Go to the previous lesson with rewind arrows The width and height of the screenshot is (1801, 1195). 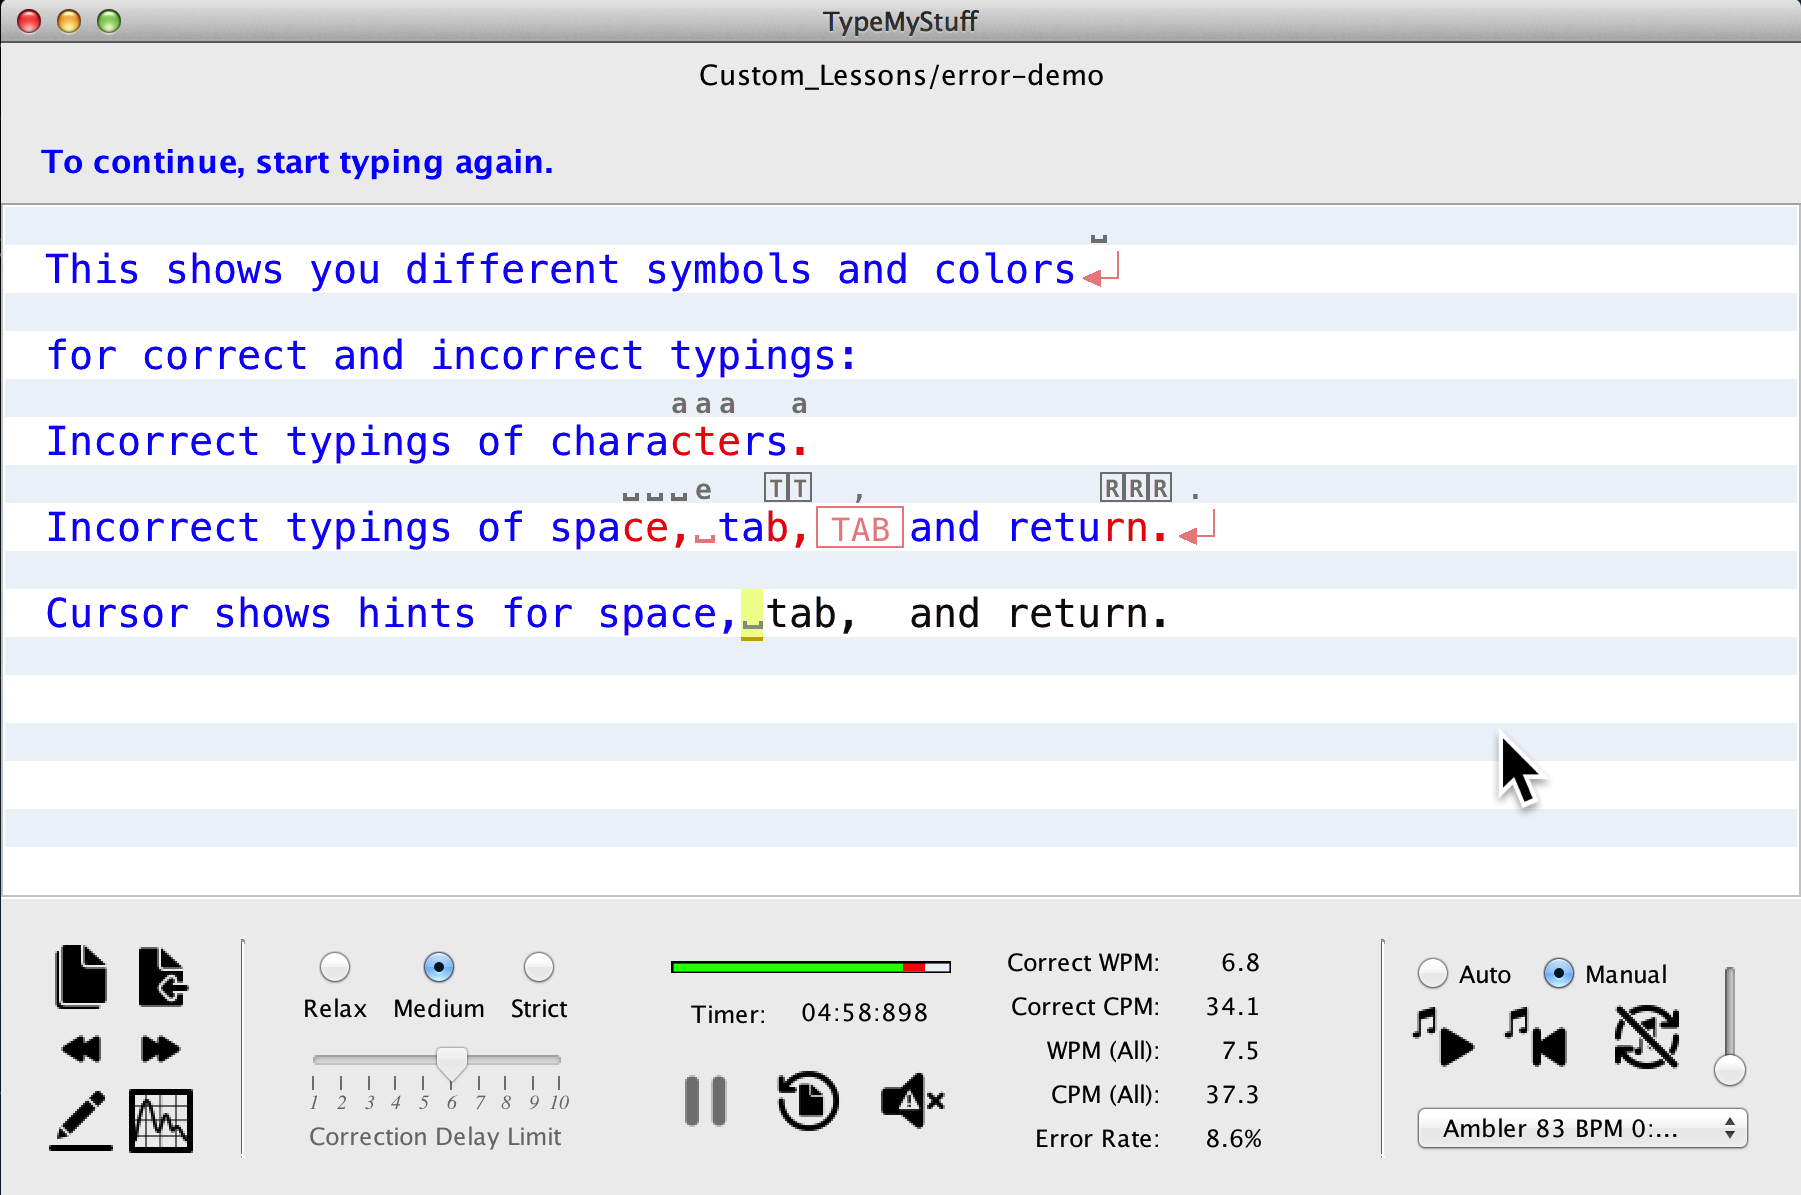(x=81, y=1049)
